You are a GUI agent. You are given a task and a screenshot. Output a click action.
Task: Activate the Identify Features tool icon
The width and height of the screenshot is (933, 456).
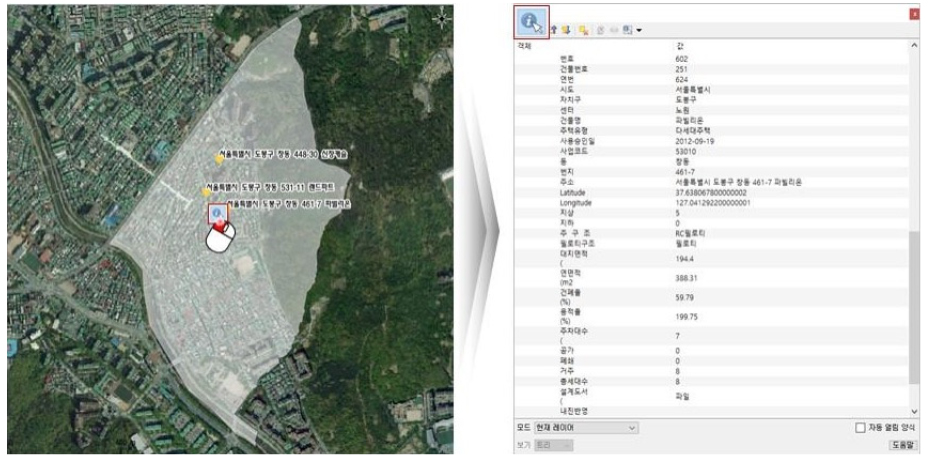532,22
